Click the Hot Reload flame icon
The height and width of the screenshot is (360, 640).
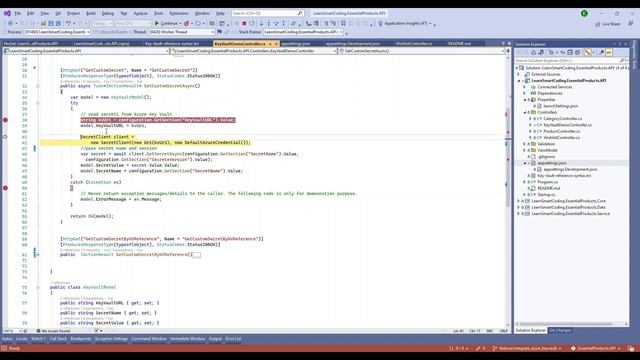coord(187,24)
